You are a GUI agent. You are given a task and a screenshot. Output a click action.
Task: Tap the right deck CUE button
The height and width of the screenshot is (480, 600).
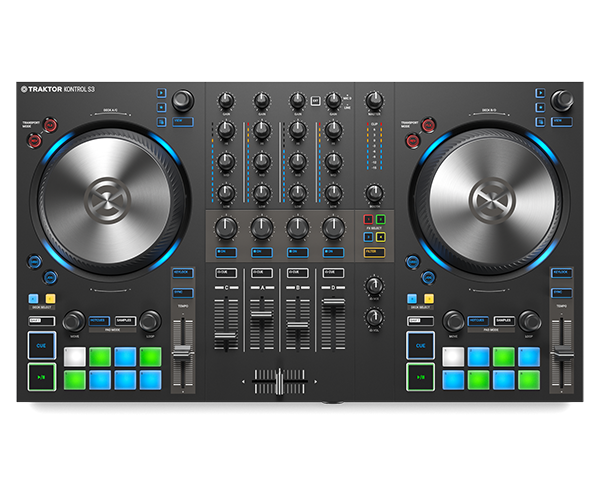pyautogui.click(x=421, y=346)
